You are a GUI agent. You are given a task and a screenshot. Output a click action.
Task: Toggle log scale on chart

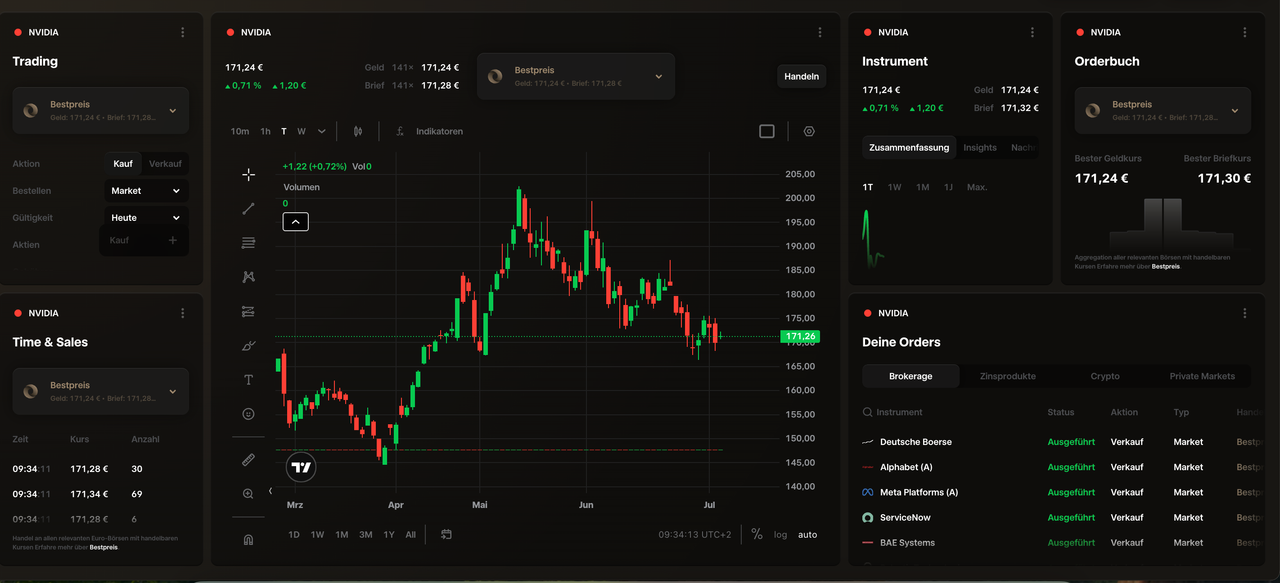781,535
